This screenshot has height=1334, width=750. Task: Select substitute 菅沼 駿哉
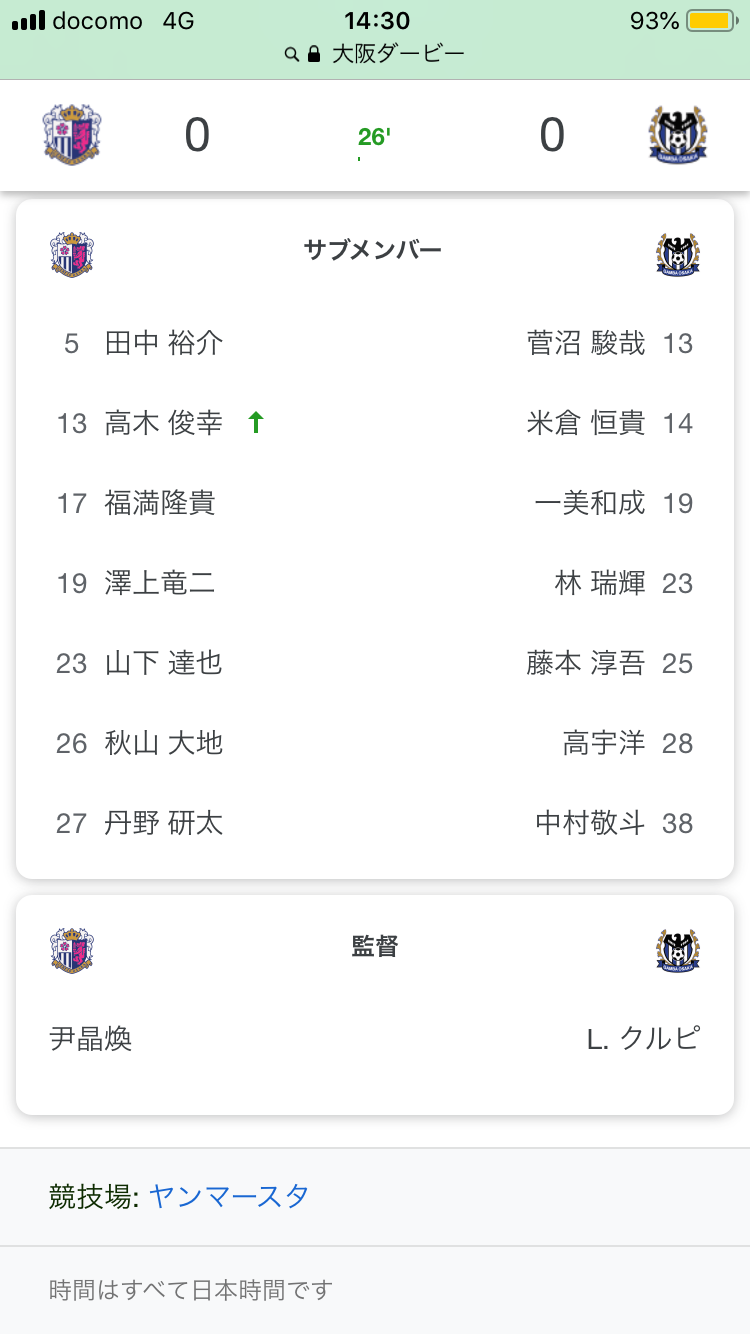click(x=586, y=344)
